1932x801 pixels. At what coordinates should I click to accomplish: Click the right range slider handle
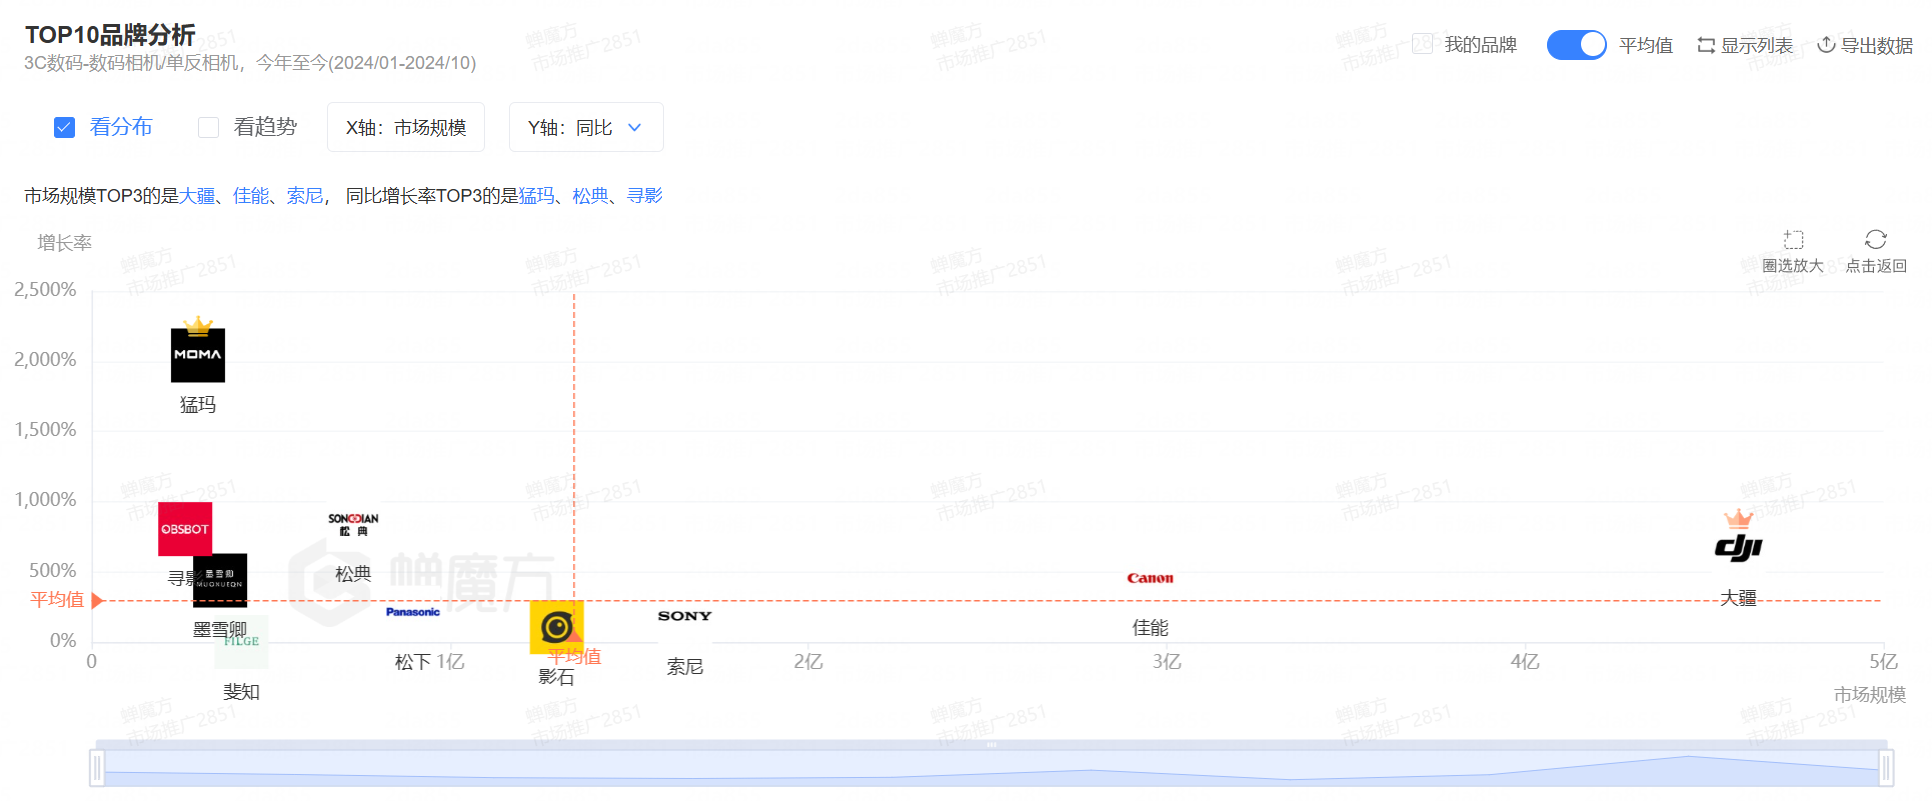[x=1886, y=768]
